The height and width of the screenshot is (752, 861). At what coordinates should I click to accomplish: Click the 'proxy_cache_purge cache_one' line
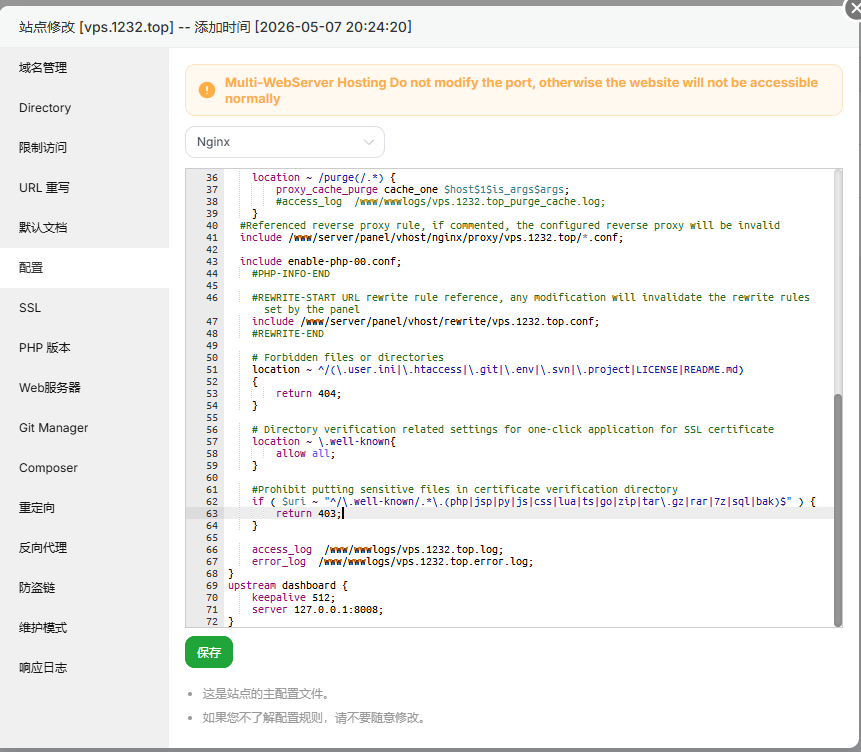click(422, 190)
